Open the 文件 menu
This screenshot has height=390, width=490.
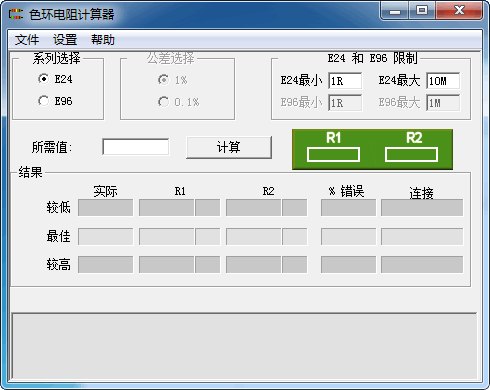pyautogui.click(x=27, y=40)
